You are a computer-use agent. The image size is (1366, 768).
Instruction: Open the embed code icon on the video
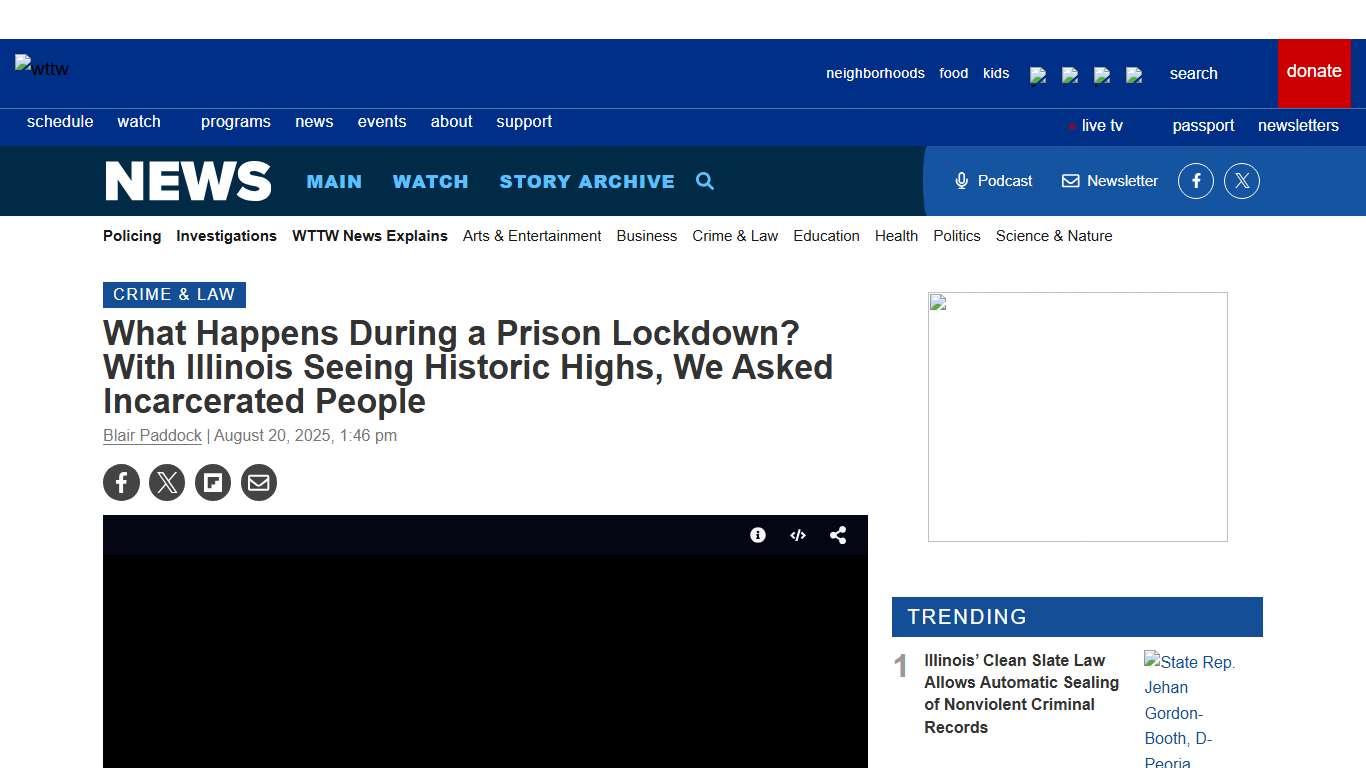pos(798,535)
